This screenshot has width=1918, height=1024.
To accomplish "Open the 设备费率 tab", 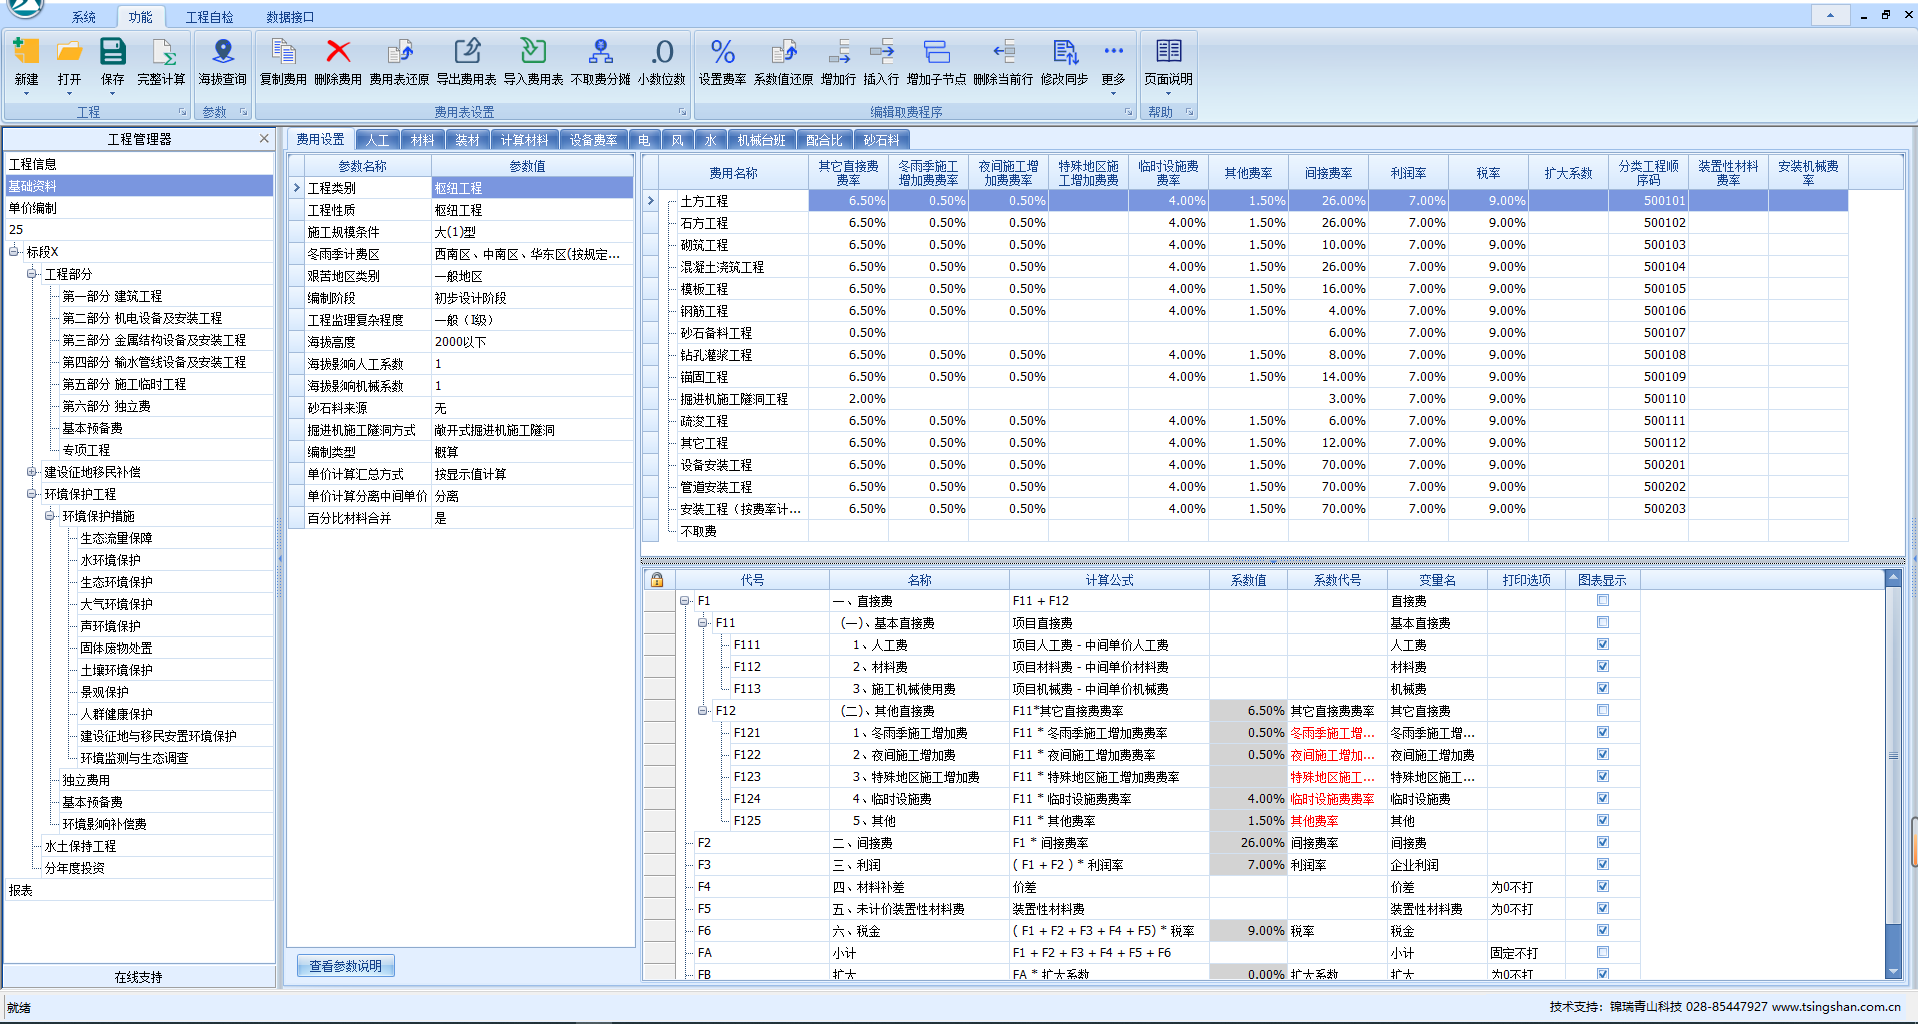I will 593,140.
